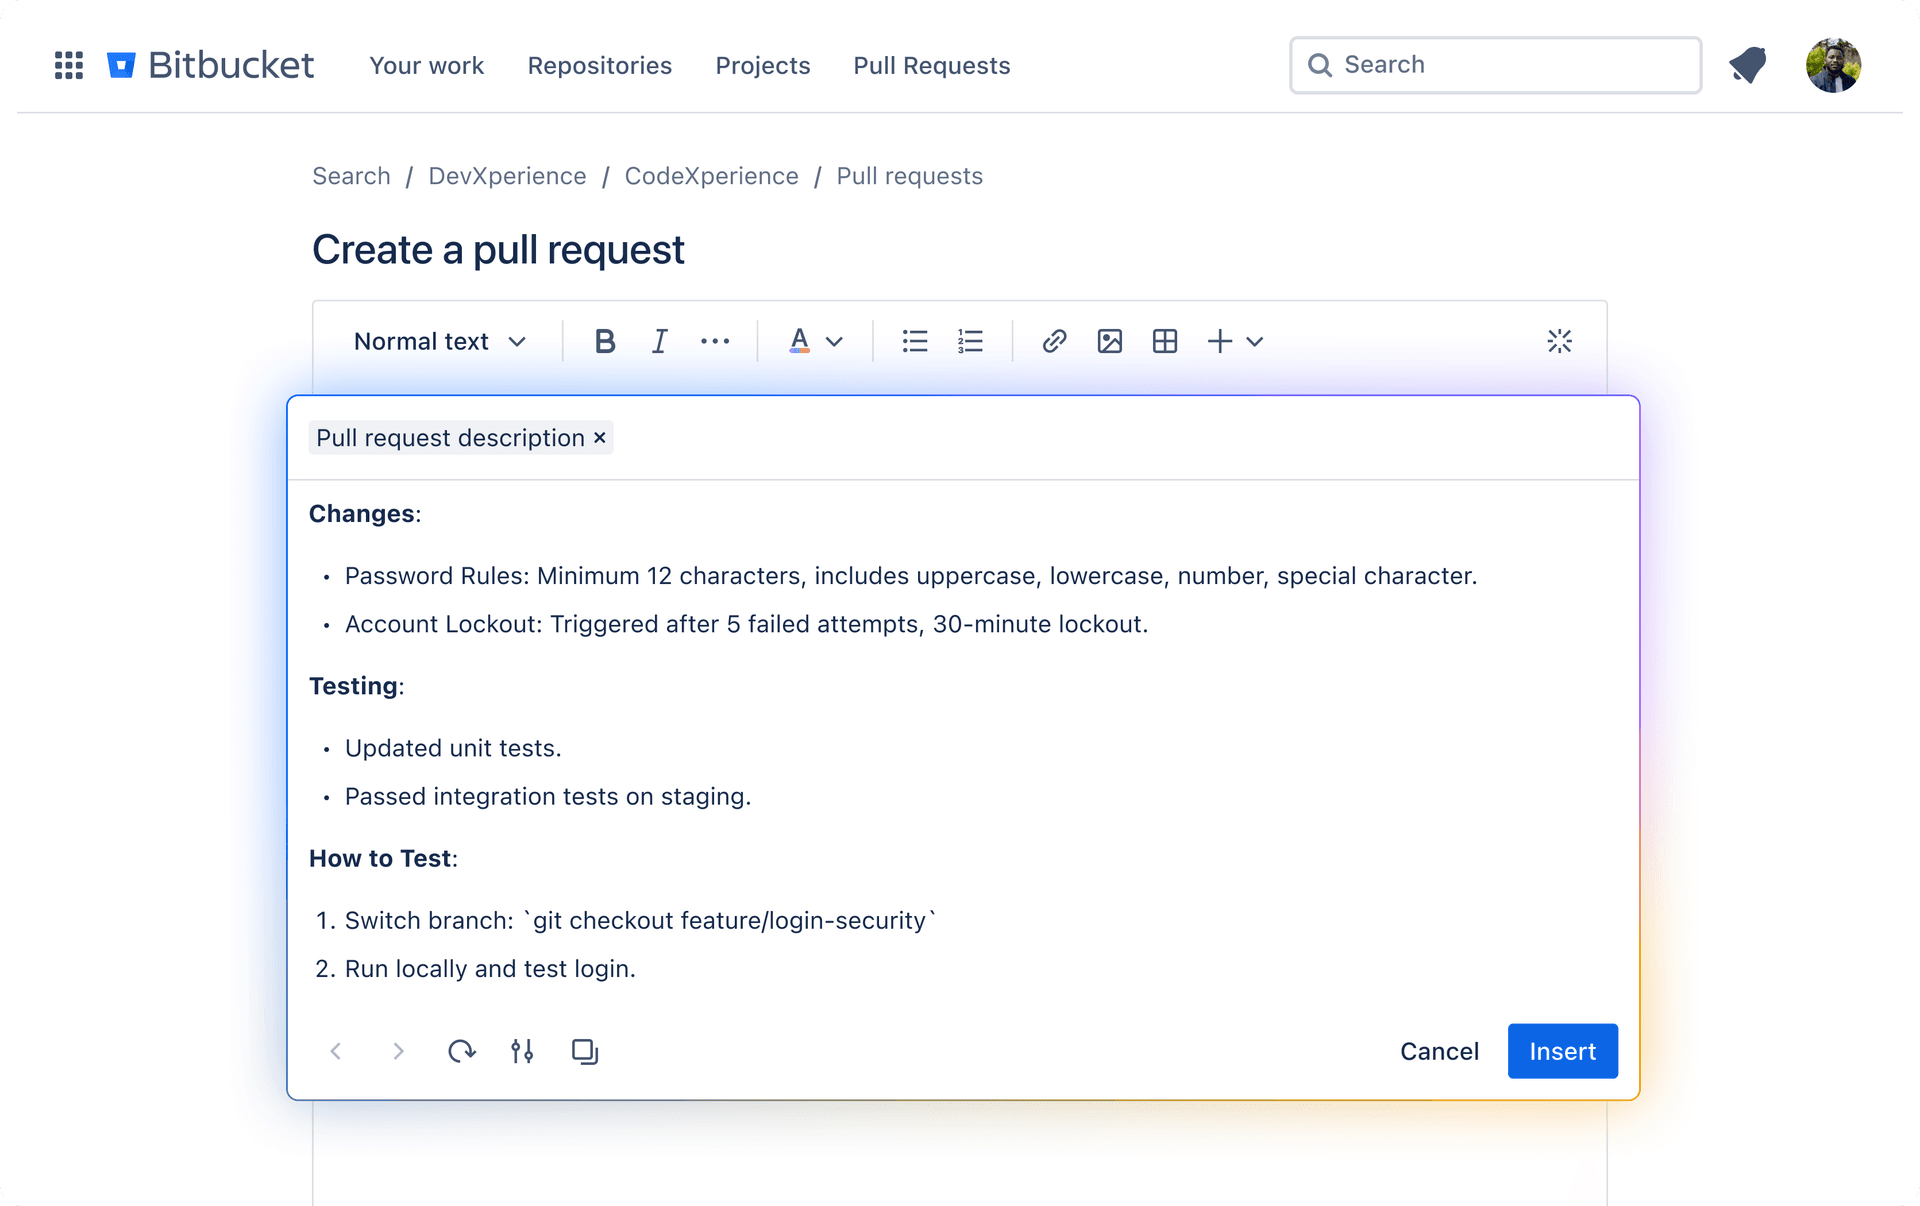This screenshot has width=1920, height=1206.
Task: Click the Changes heading text
Action: pos(365,514)
